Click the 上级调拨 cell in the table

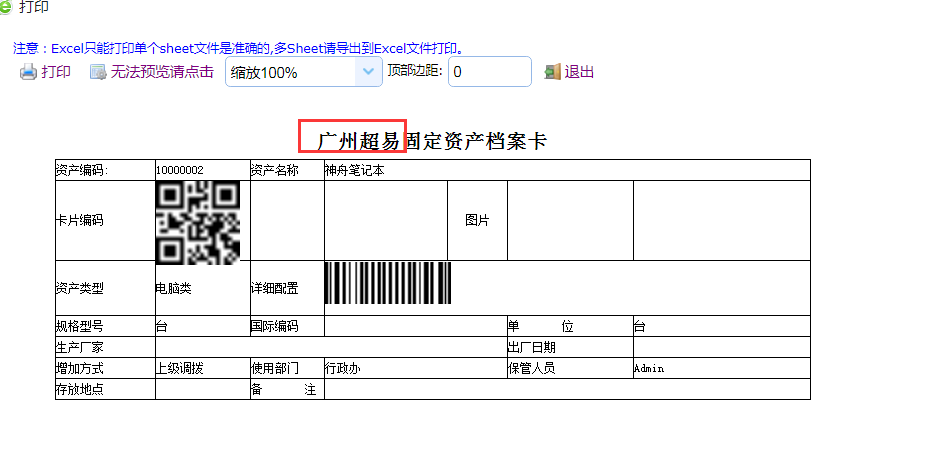[180, 368]
